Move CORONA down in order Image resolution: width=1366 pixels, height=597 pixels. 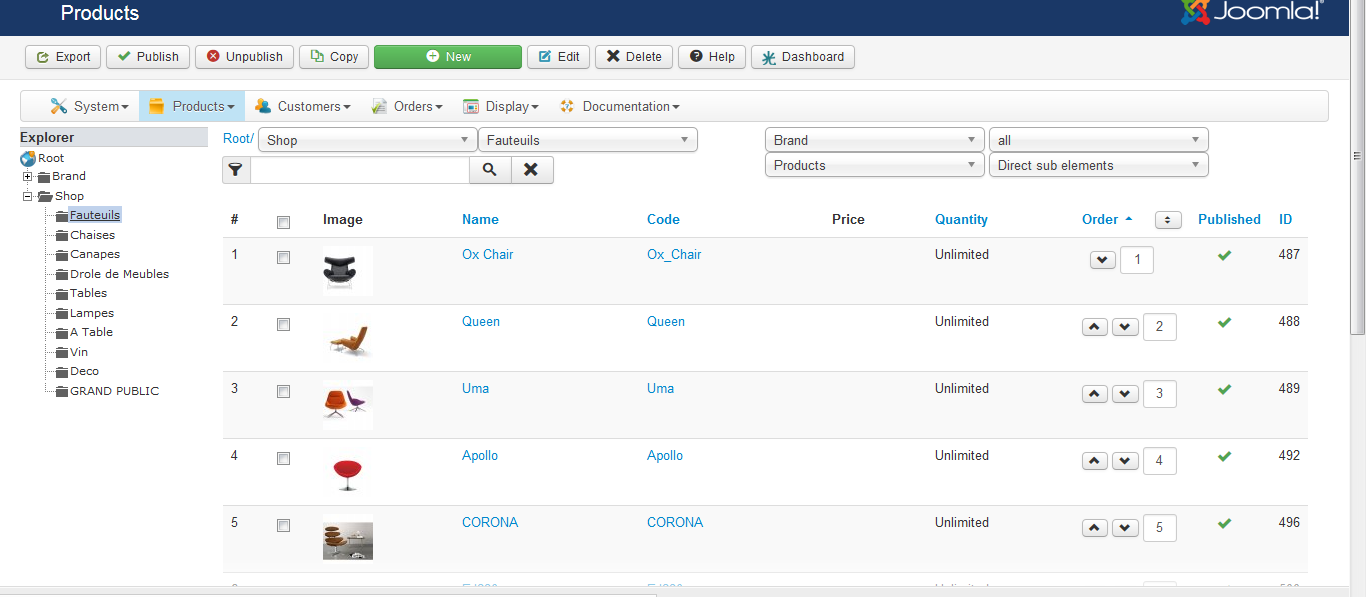click(1126, 528)
